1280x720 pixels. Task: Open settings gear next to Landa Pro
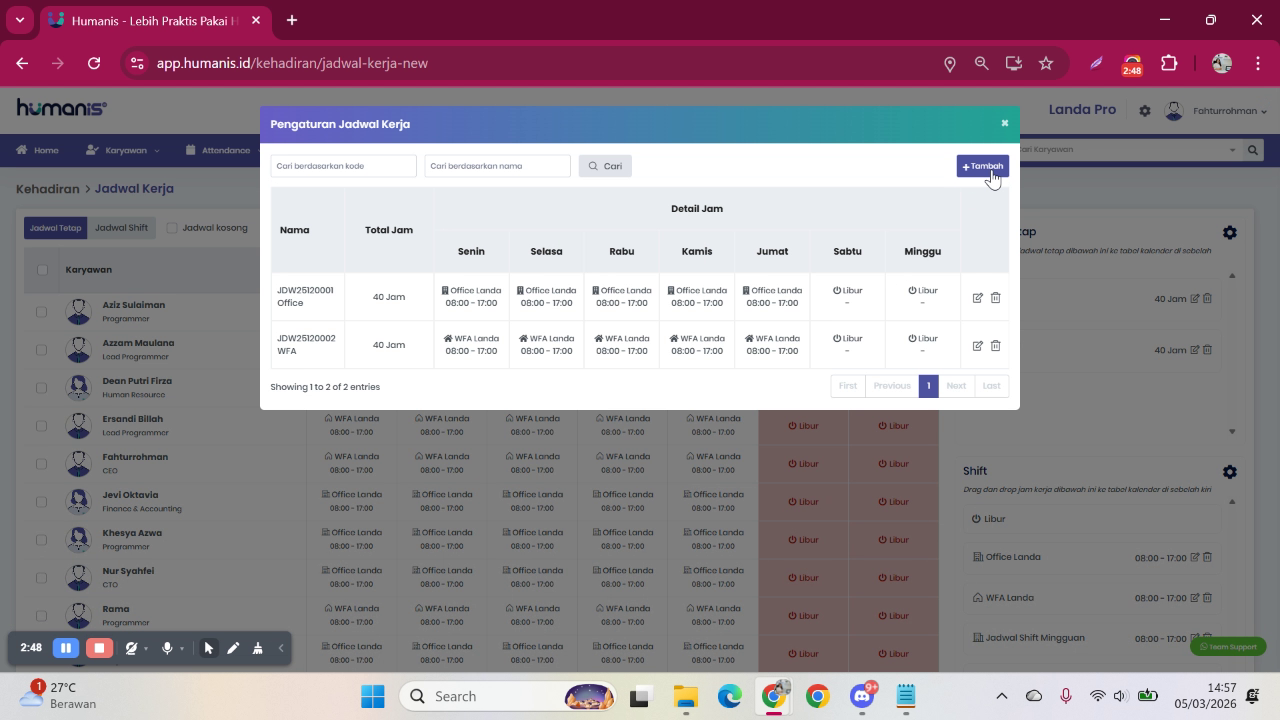coord(1145,111)
